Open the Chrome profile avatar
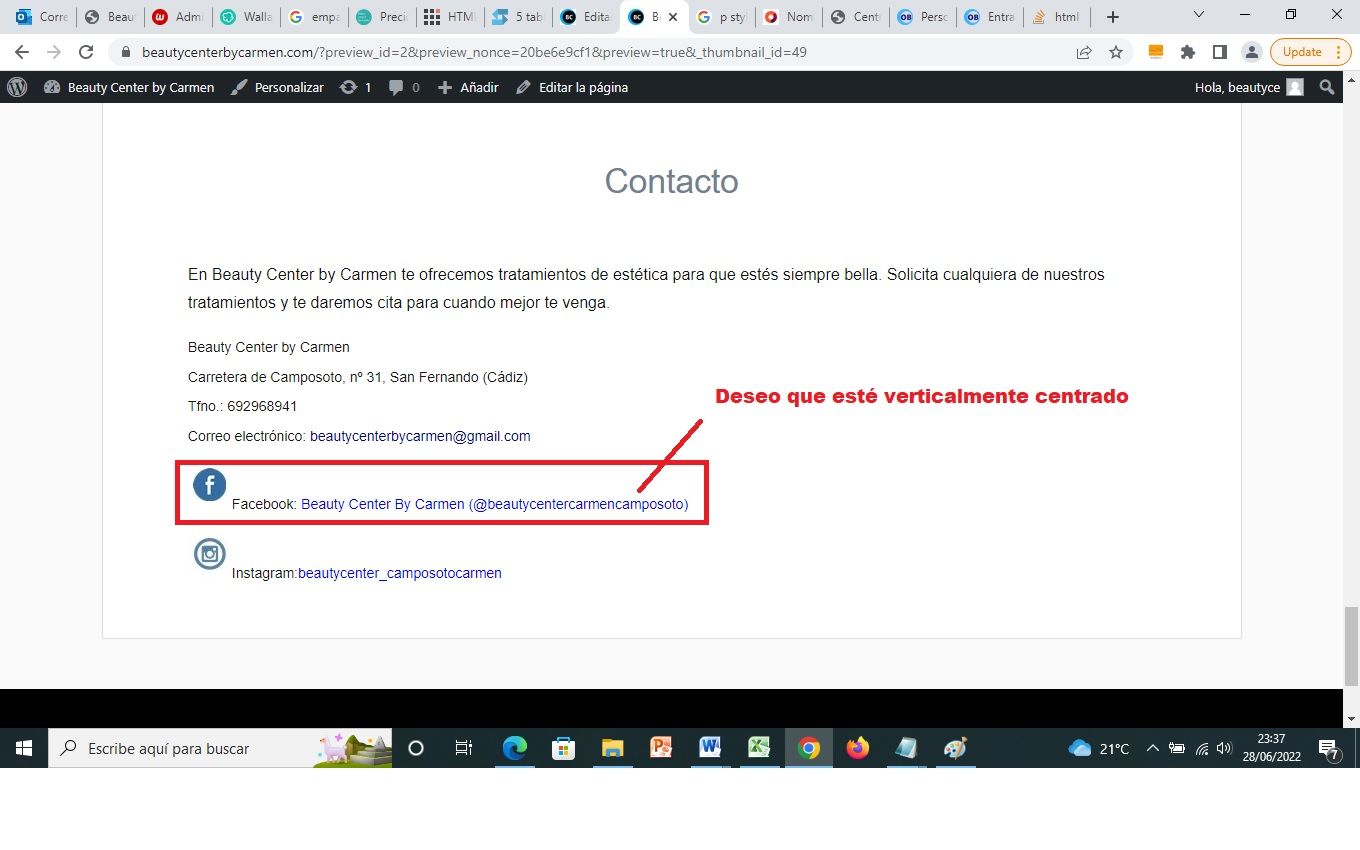This screenshot has width=1360, height=850. point(1251,52)
